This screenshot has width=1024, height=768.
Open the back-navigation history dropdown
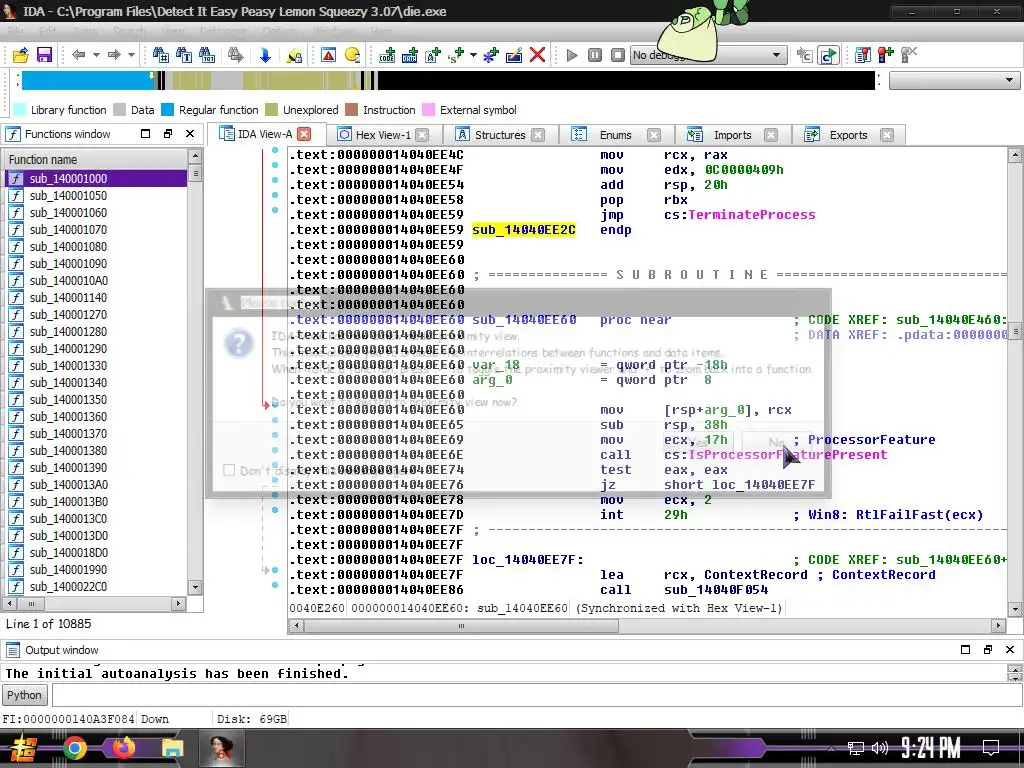tap(96, 55)
